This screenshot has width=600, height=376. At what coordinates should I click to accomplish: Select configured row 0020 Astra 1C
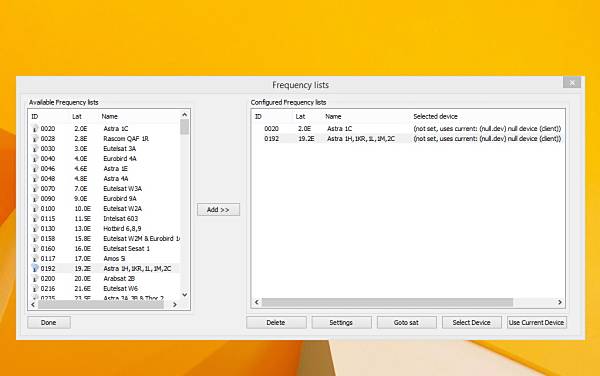point(408,129)
